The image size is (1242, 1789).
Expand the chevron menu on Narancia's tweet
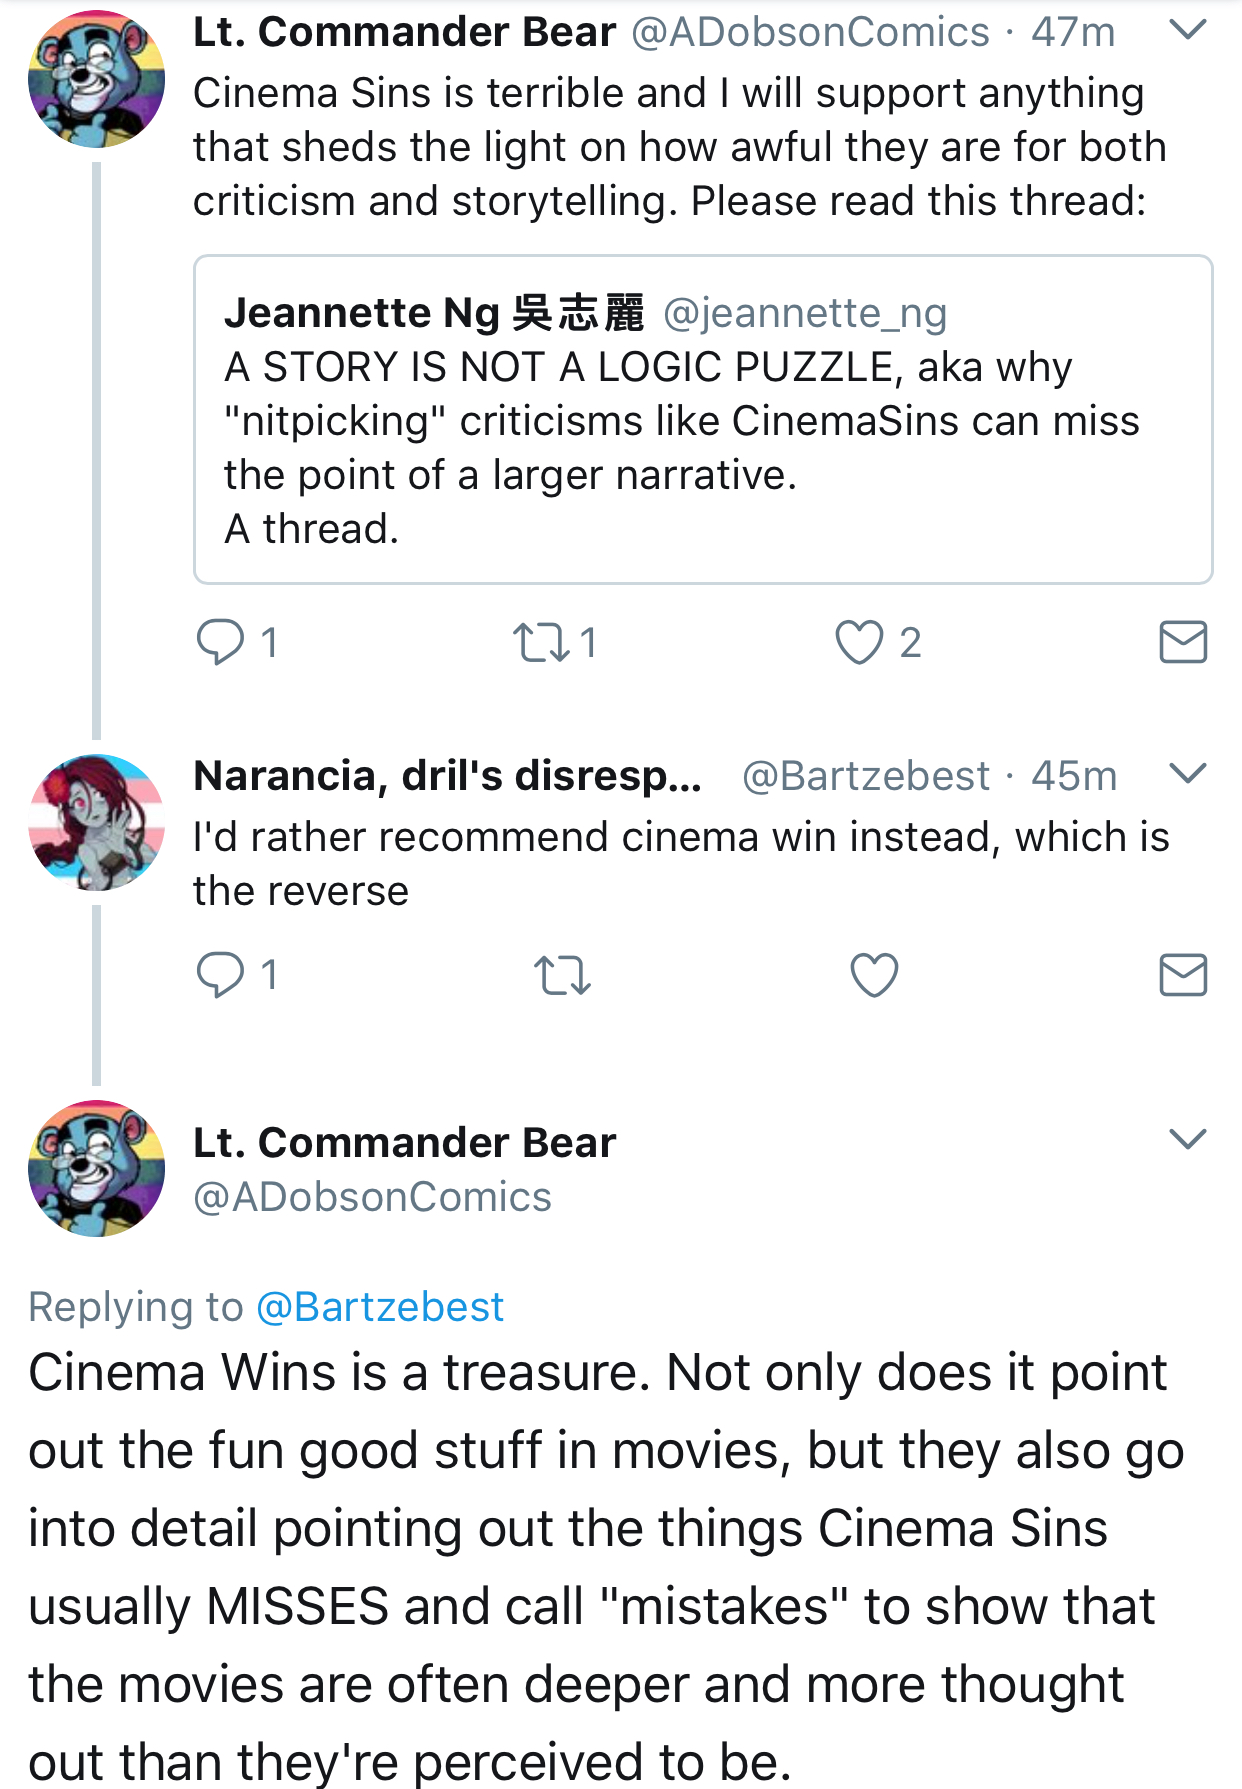pyautogui.click(x=1187, y=773)
